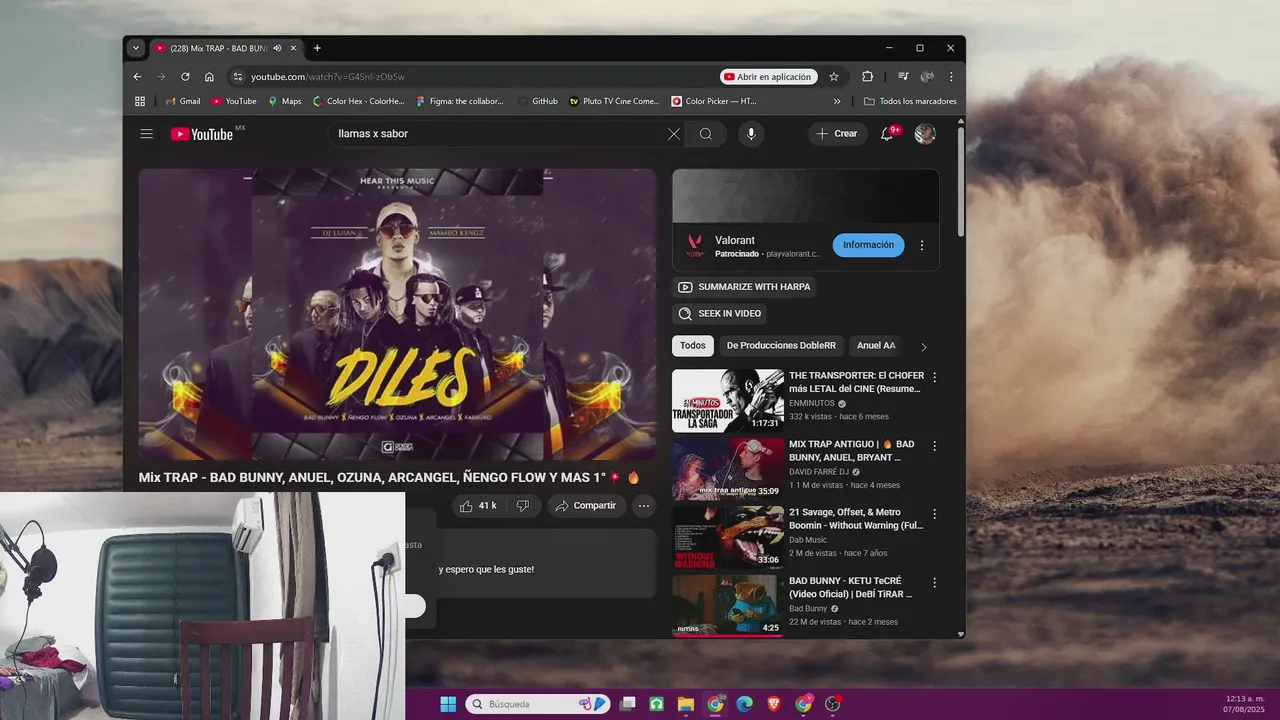1280x720 pixels.
Task: Open the Chrome apps grid shortcut
Action: pos(140,101)
